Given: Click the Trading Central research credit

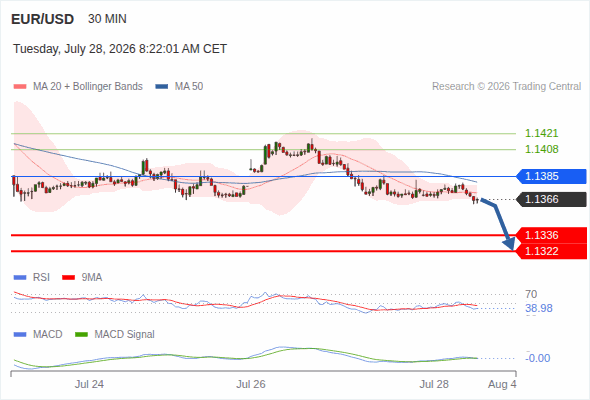Looking at the screenshot, I should (x=506, y=87).
